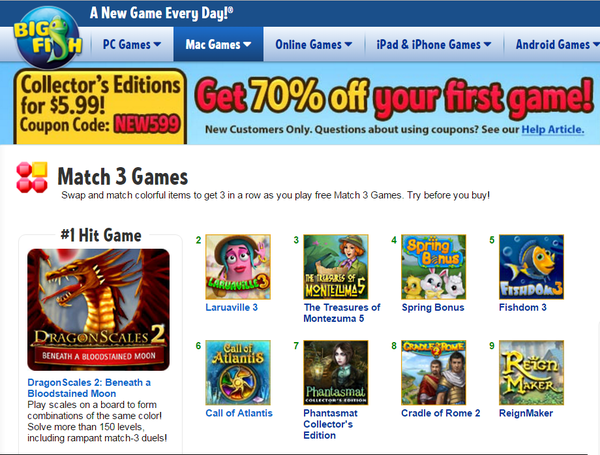The width and height of the screenshot is (600, 455).
Task: Open the Laruaville 3 game thumbnail
Action: 238,267
